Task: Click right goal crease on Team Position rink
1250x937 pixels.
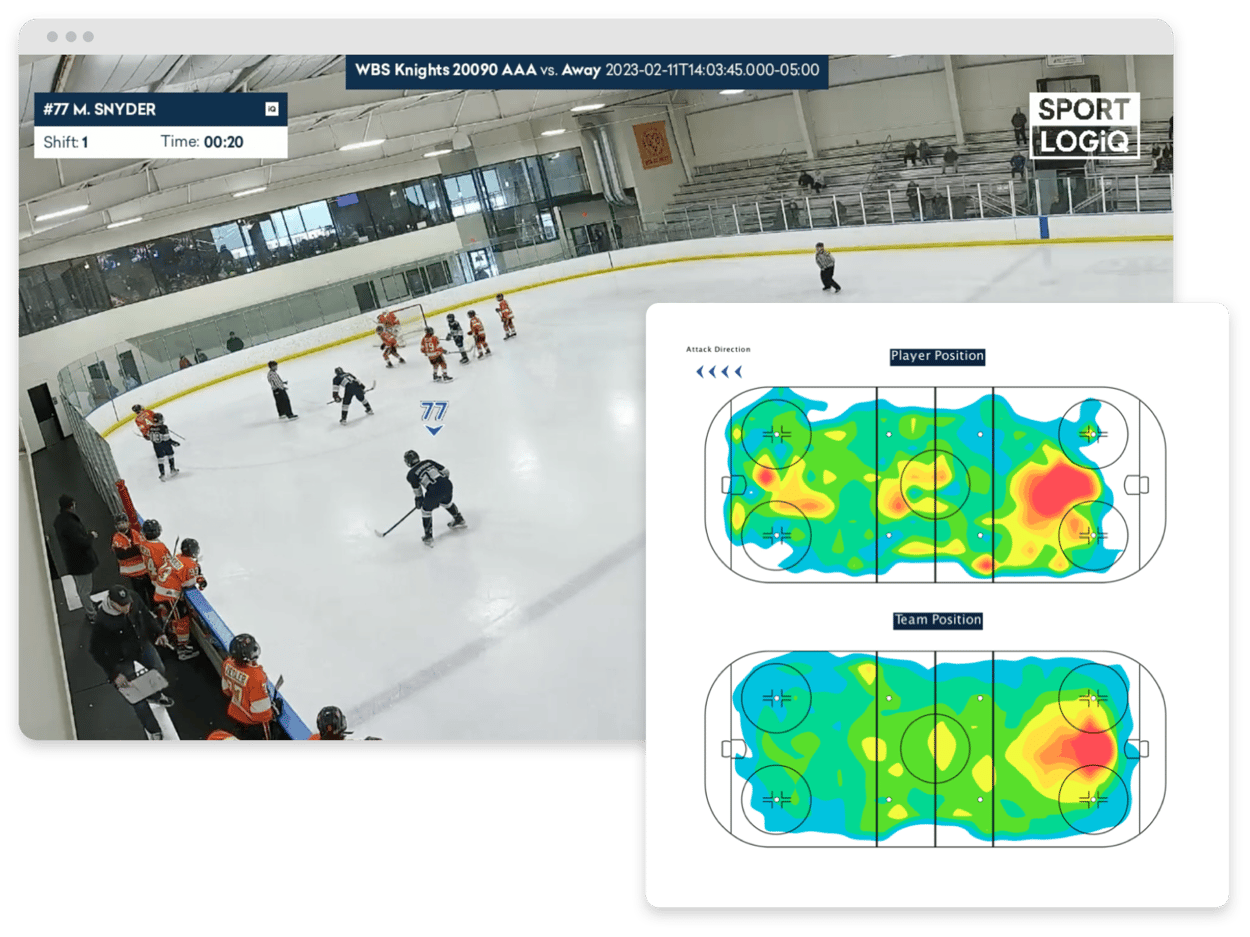Action: click(1136, 748)
